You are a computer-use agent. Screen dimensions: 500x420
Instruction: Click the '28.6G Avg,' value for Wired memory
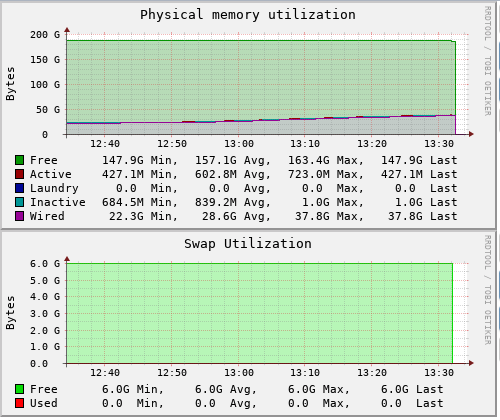pos(237,216)
